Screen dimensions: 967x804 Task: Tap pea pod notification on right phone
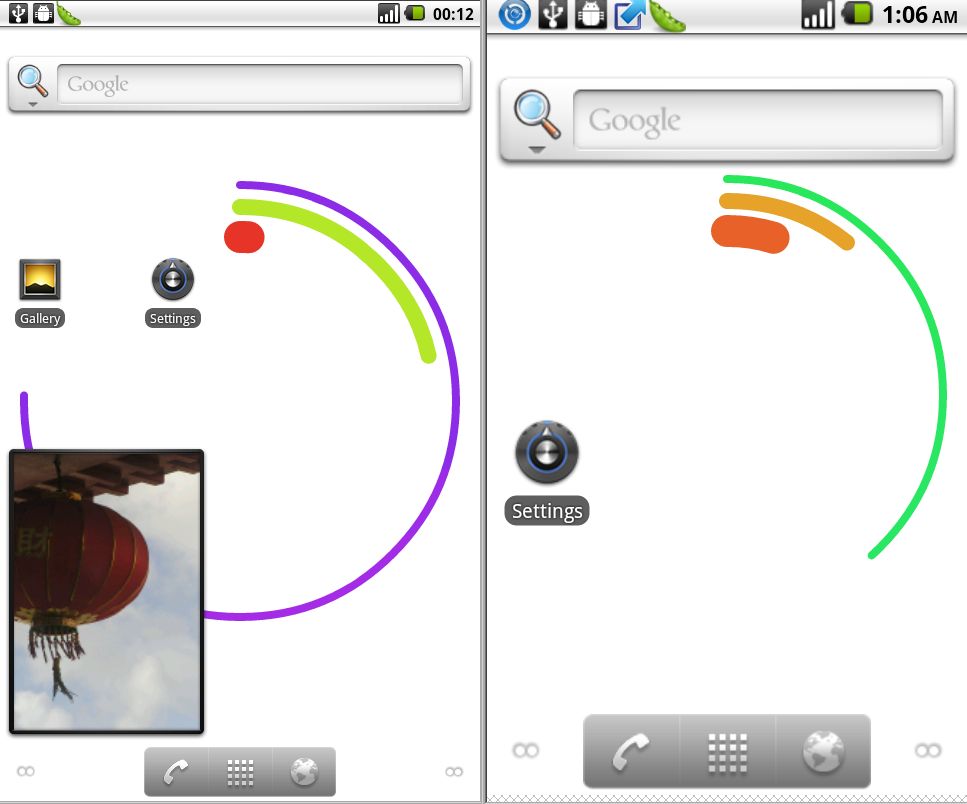point(667,16)
